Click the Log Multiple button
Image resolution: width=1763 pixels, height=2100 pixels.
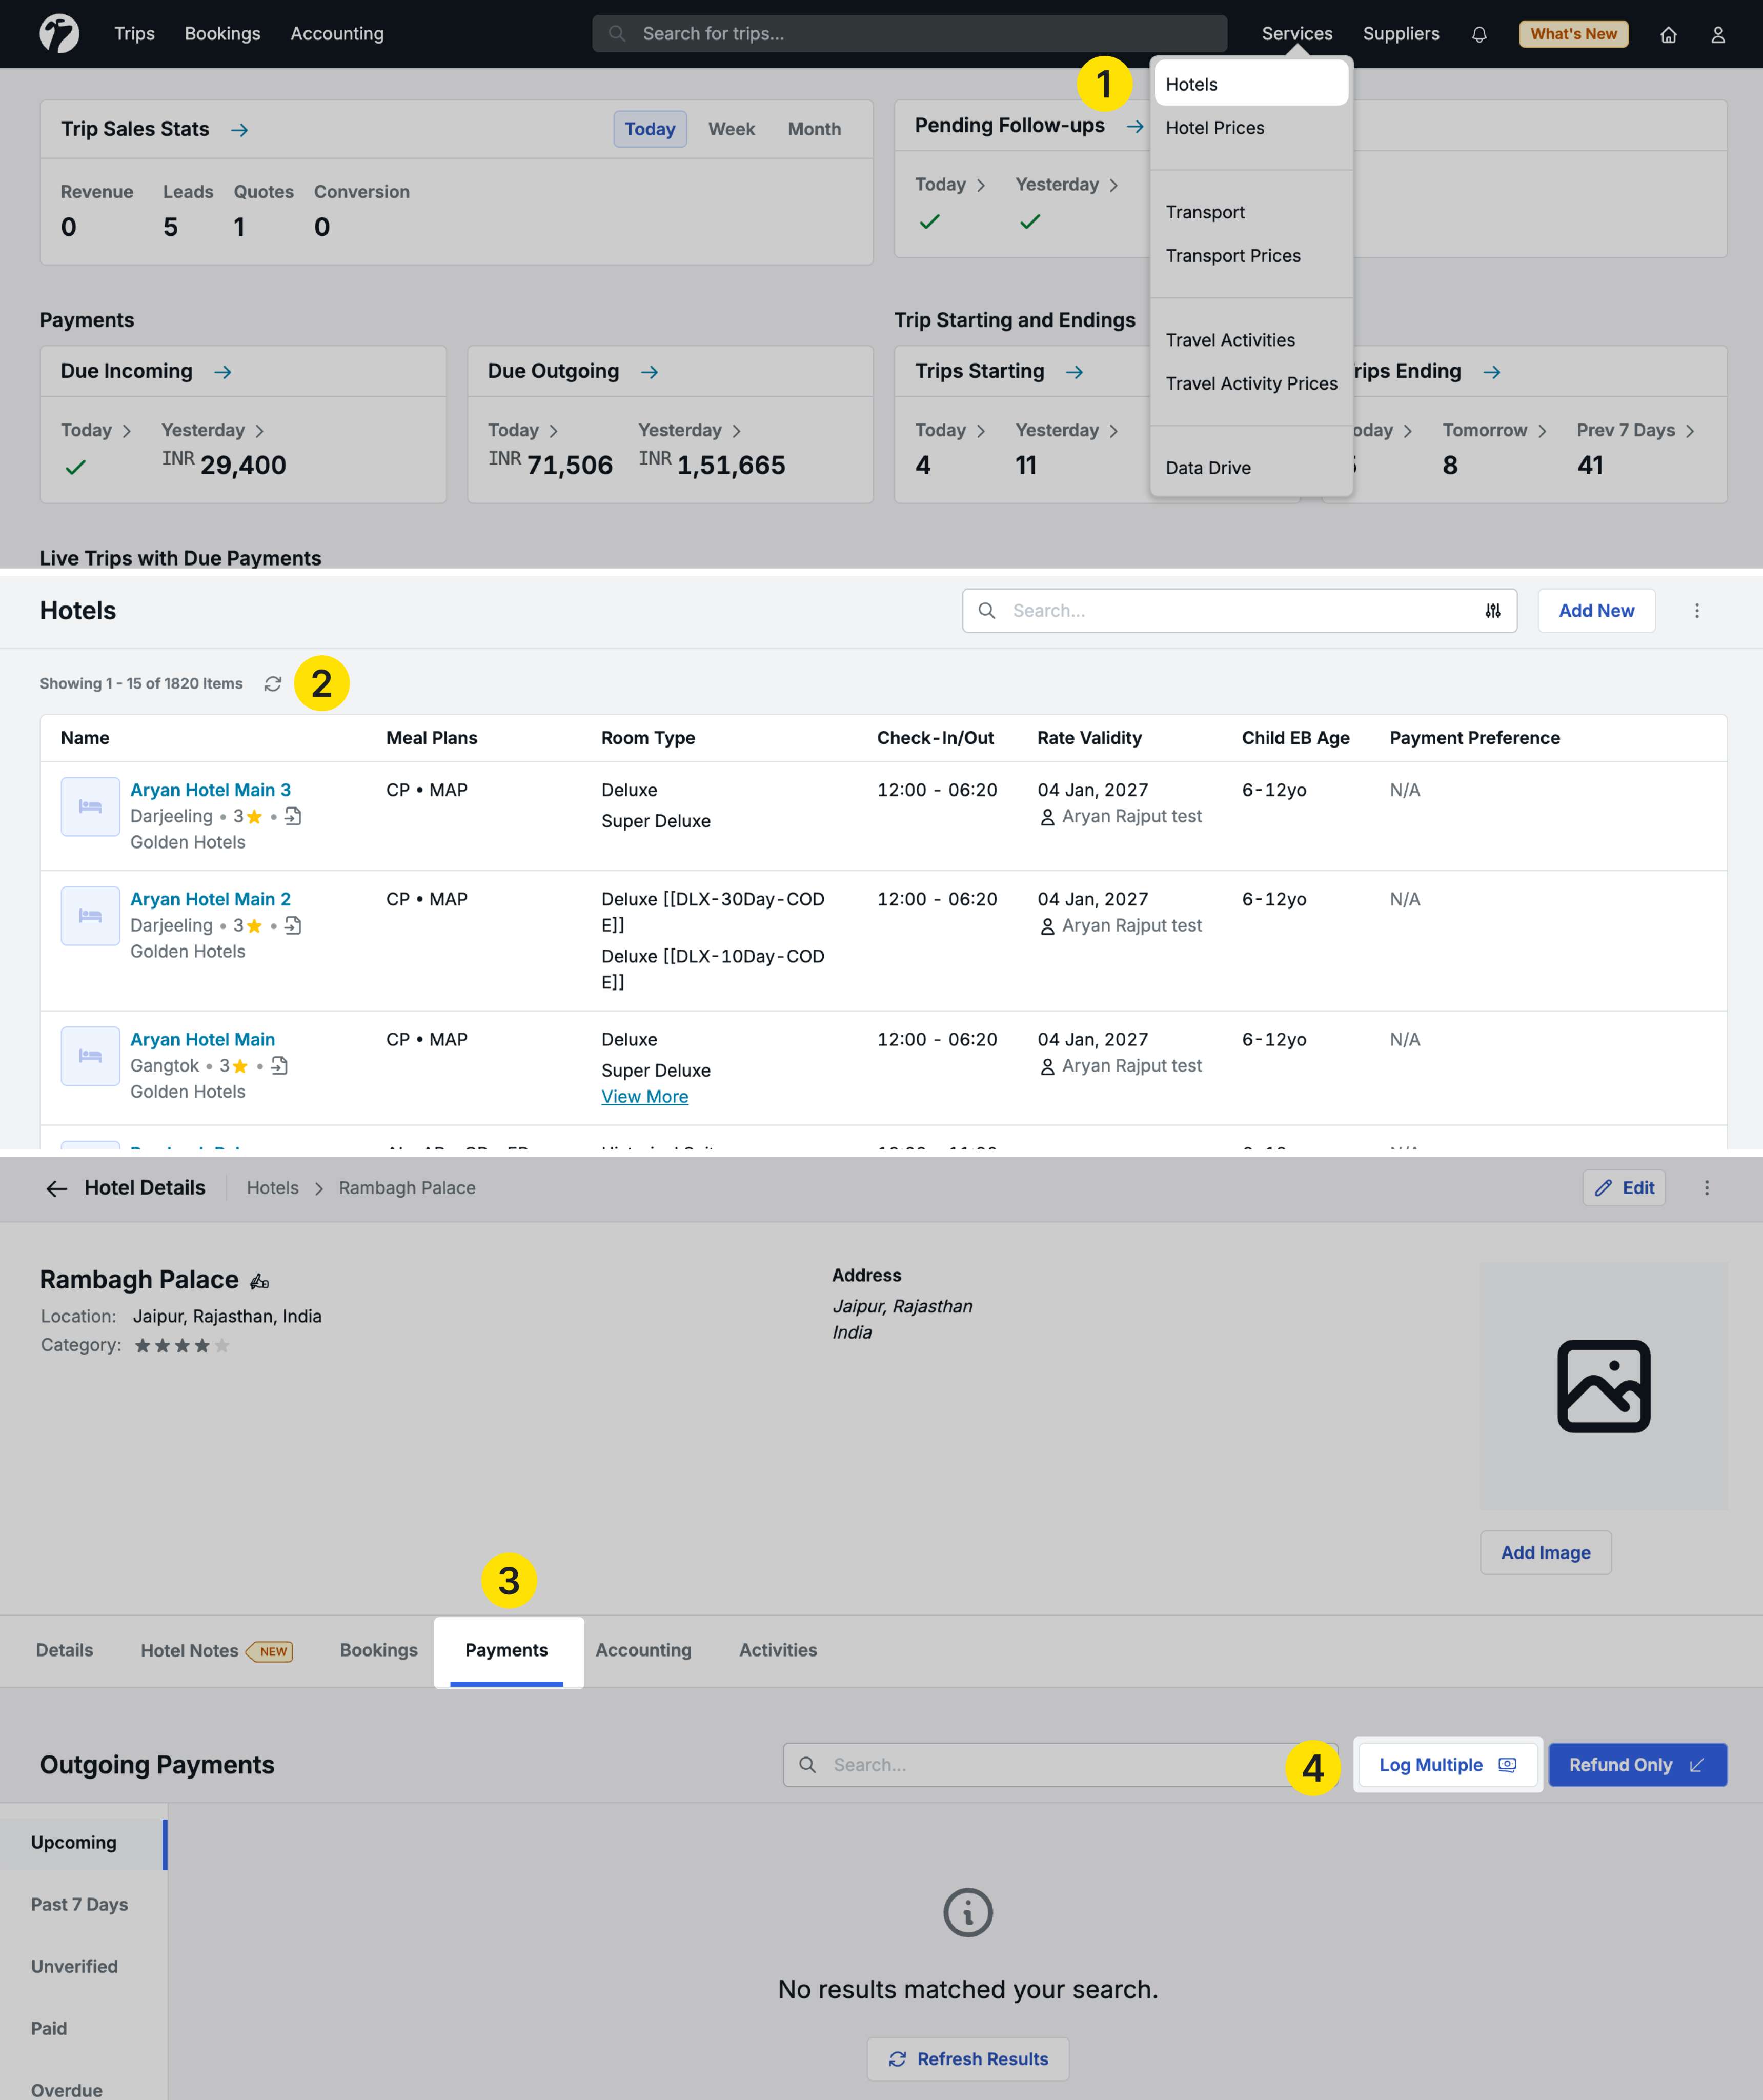click(1446, 1765)
